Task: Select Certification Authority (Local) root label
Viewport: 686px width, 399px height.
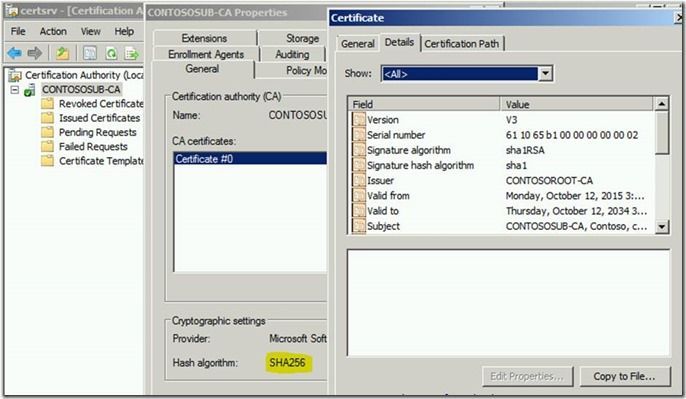Action: point(84,75)
